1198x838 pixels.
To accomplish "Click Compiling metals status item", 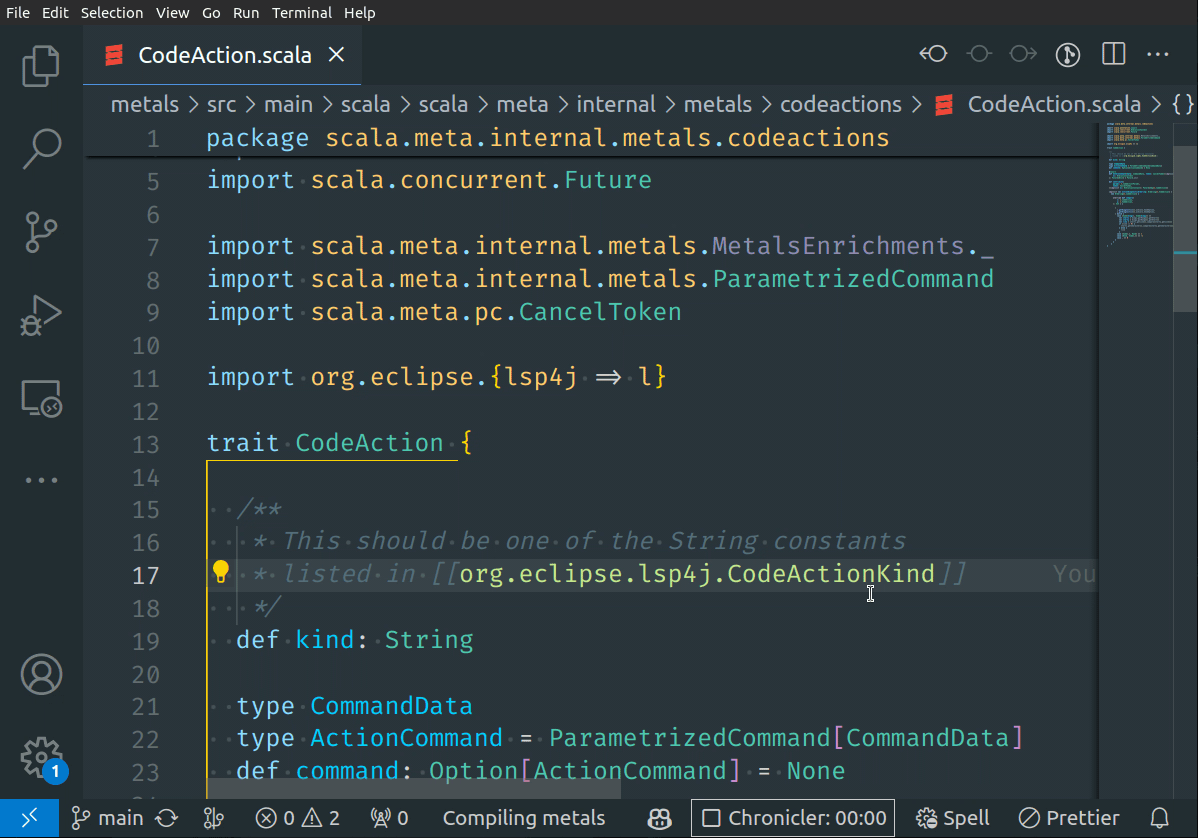I will (x=524, y=818).
